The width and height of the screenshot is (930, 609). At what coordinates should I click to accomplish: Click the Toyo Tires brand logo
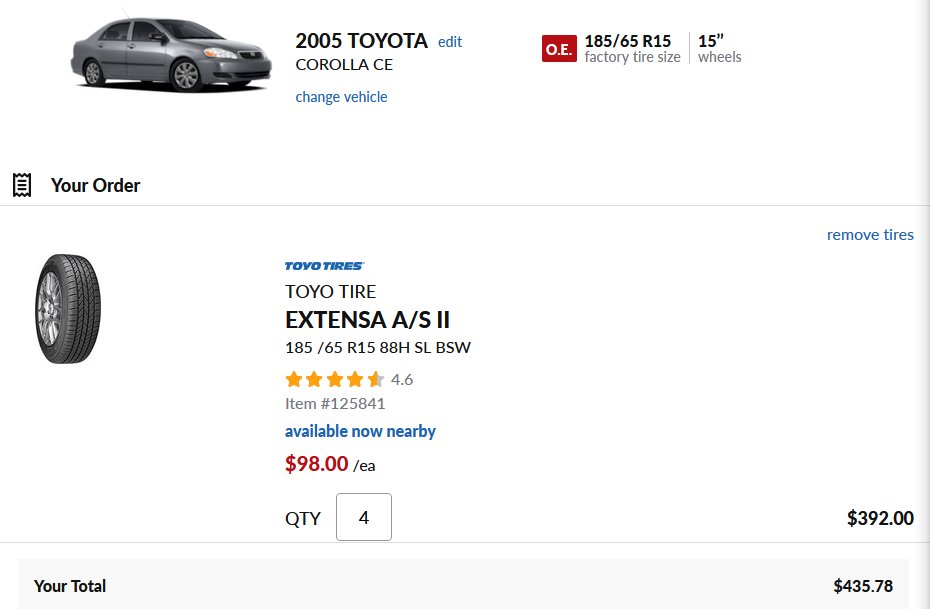324,266
